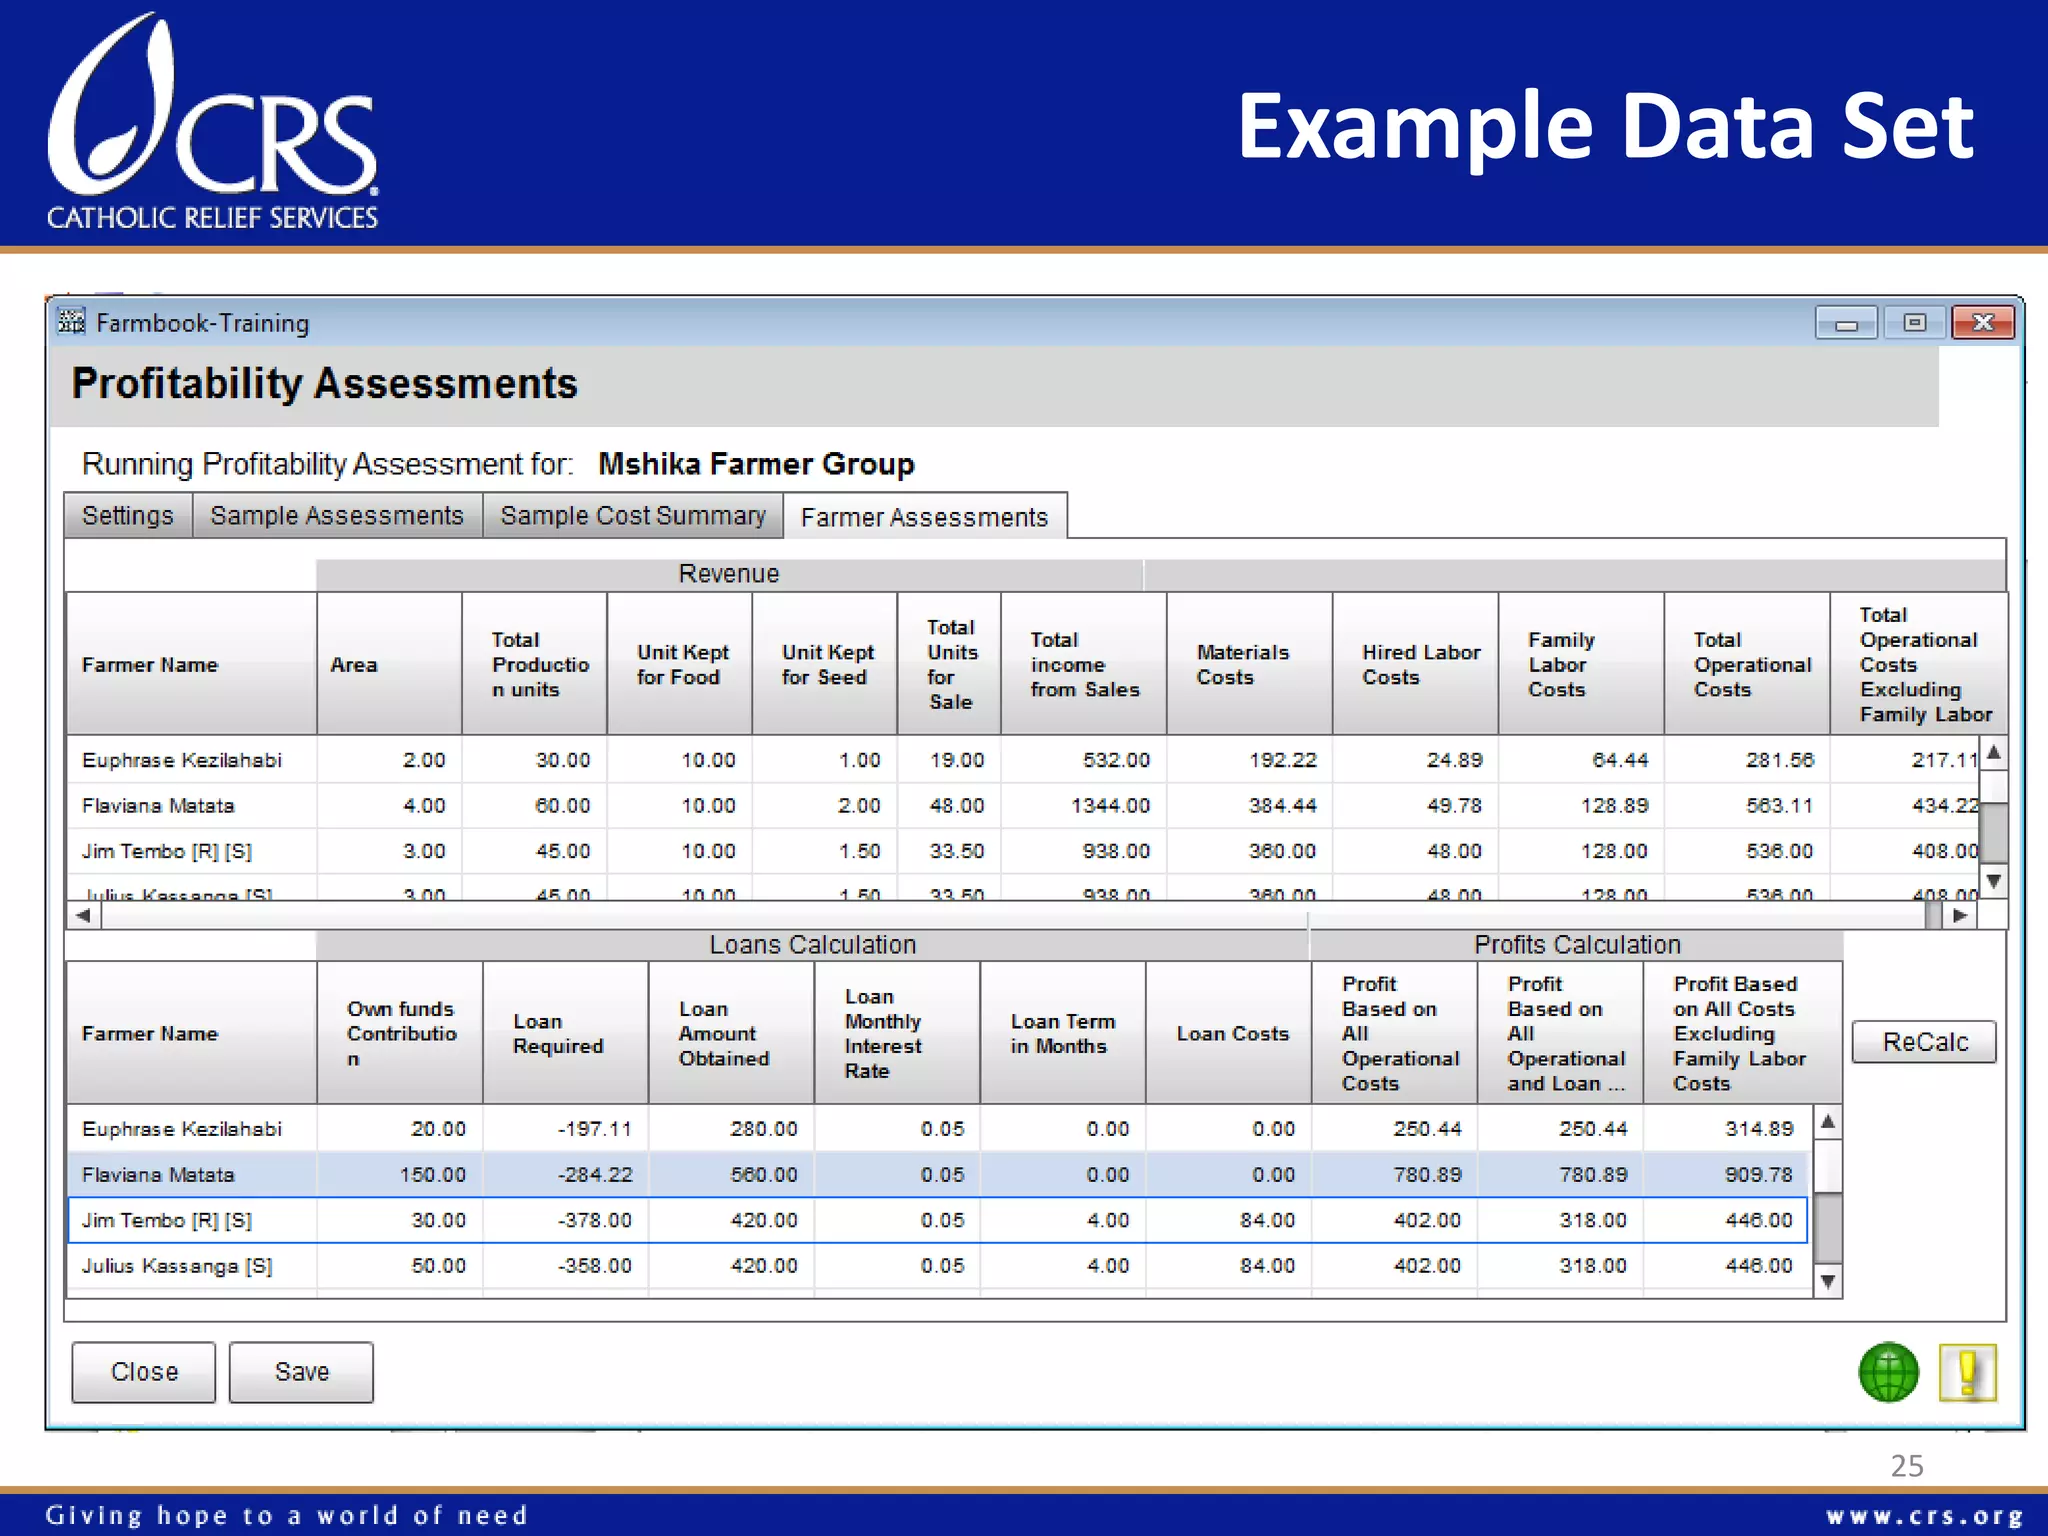Screen dimensions: 2048x1536
Task: Maximize the Farmbook-Training window
Action: click(1914, 323)
